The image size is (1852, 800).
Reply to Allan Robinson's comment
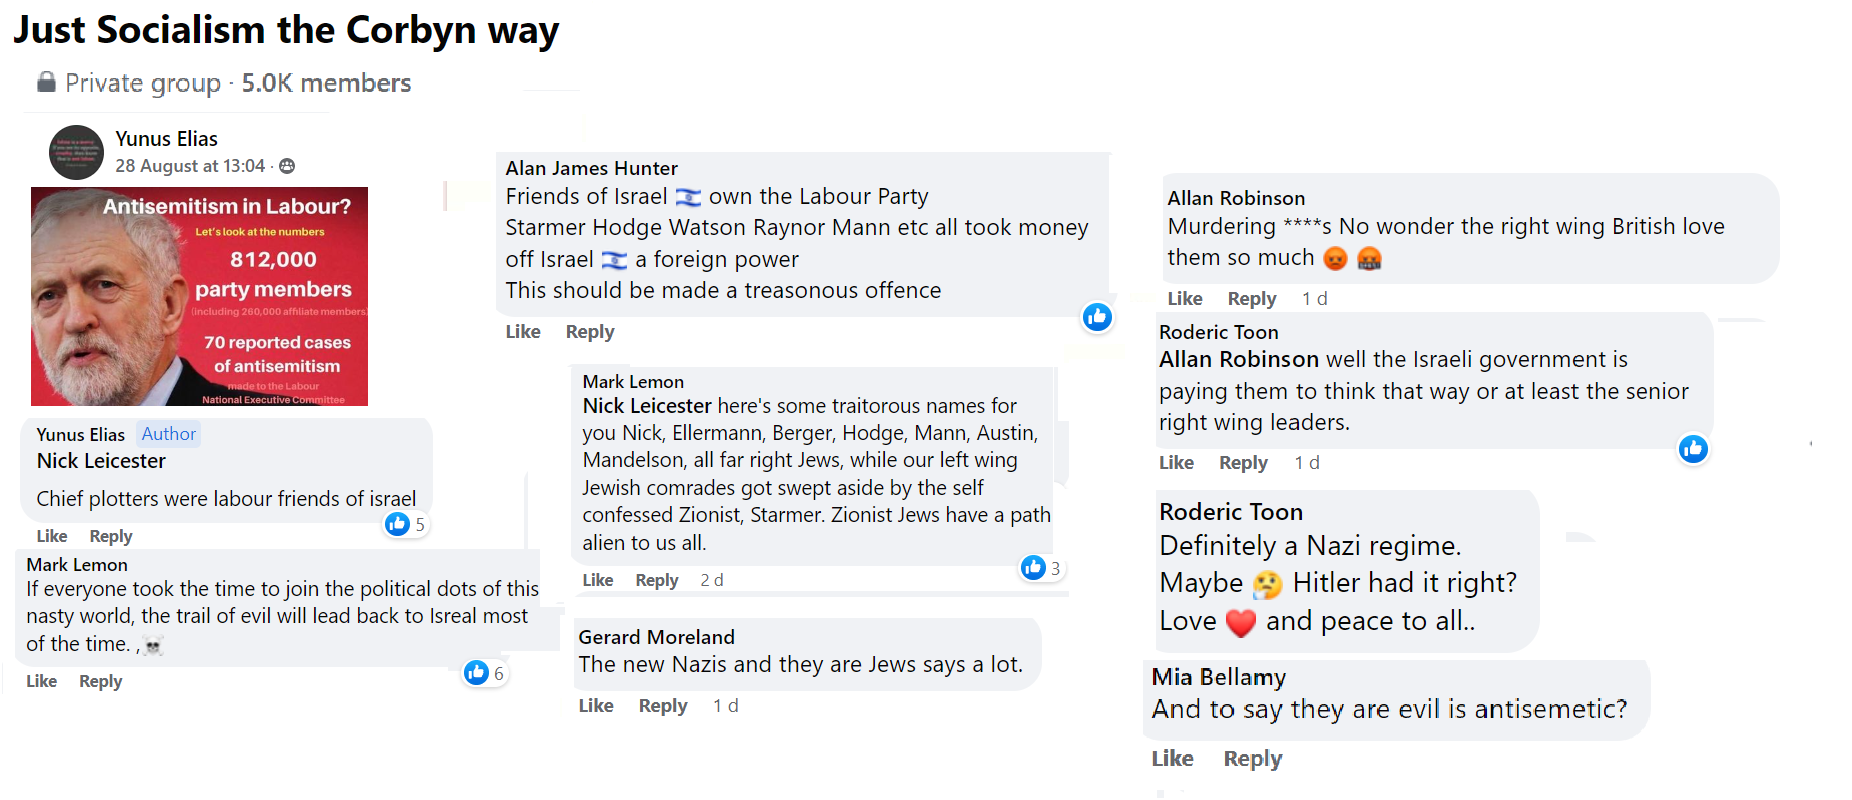[x=1252, y=299]
